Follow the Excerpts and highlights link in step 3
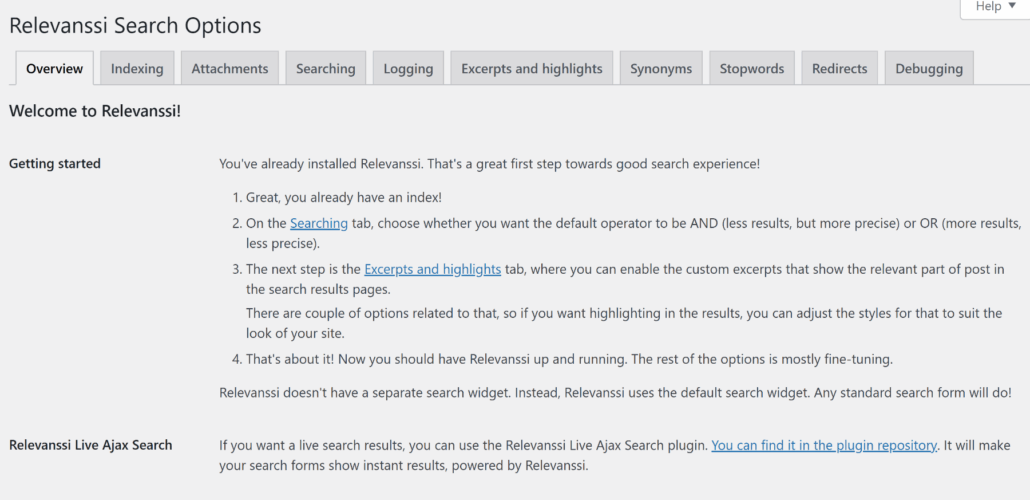Image resolution: width=1030 pixels, height=500 pixels. click(x=432, y=269)
